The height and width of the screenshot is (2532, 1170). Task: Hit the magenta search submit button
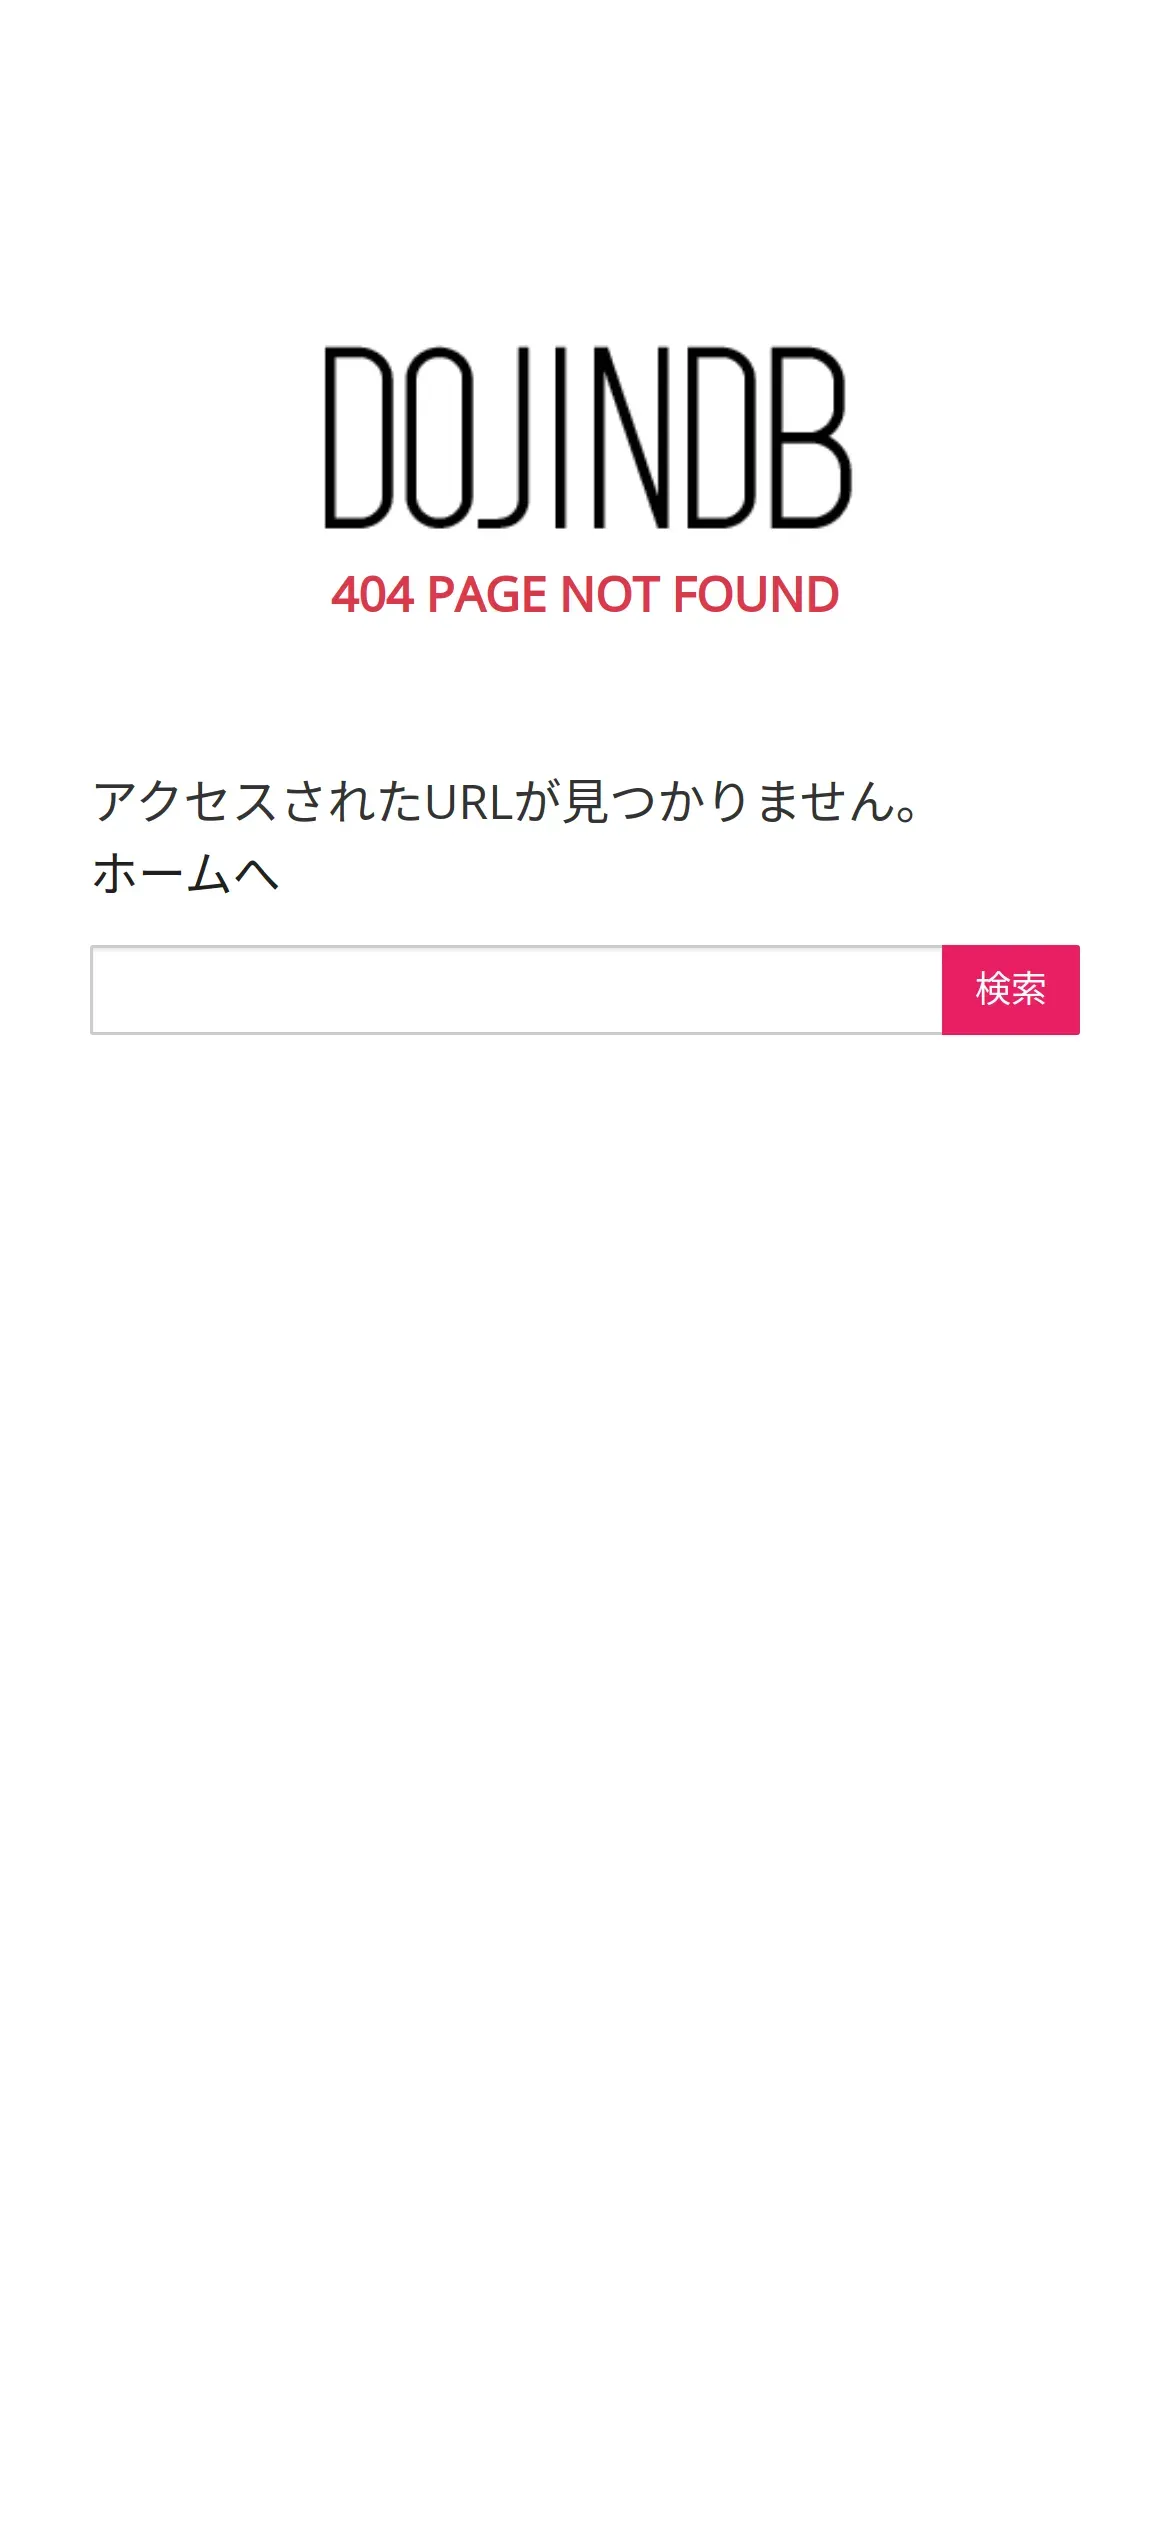1010,989
